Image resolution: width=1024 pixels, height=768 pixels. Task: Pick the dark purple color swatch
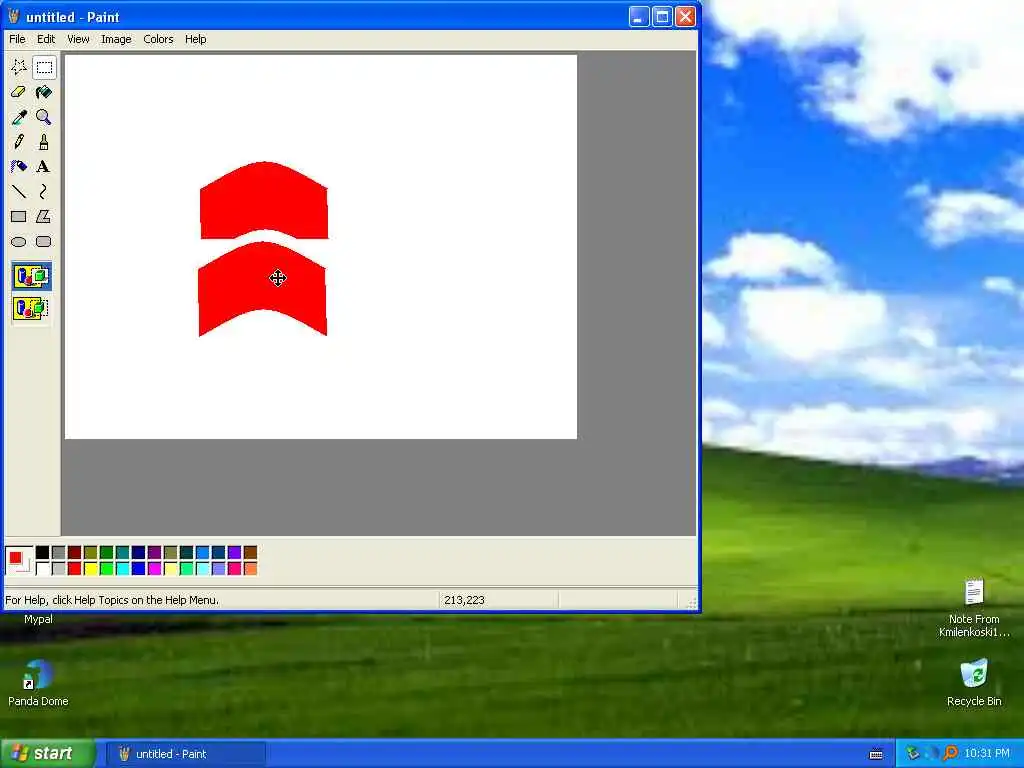155,553
